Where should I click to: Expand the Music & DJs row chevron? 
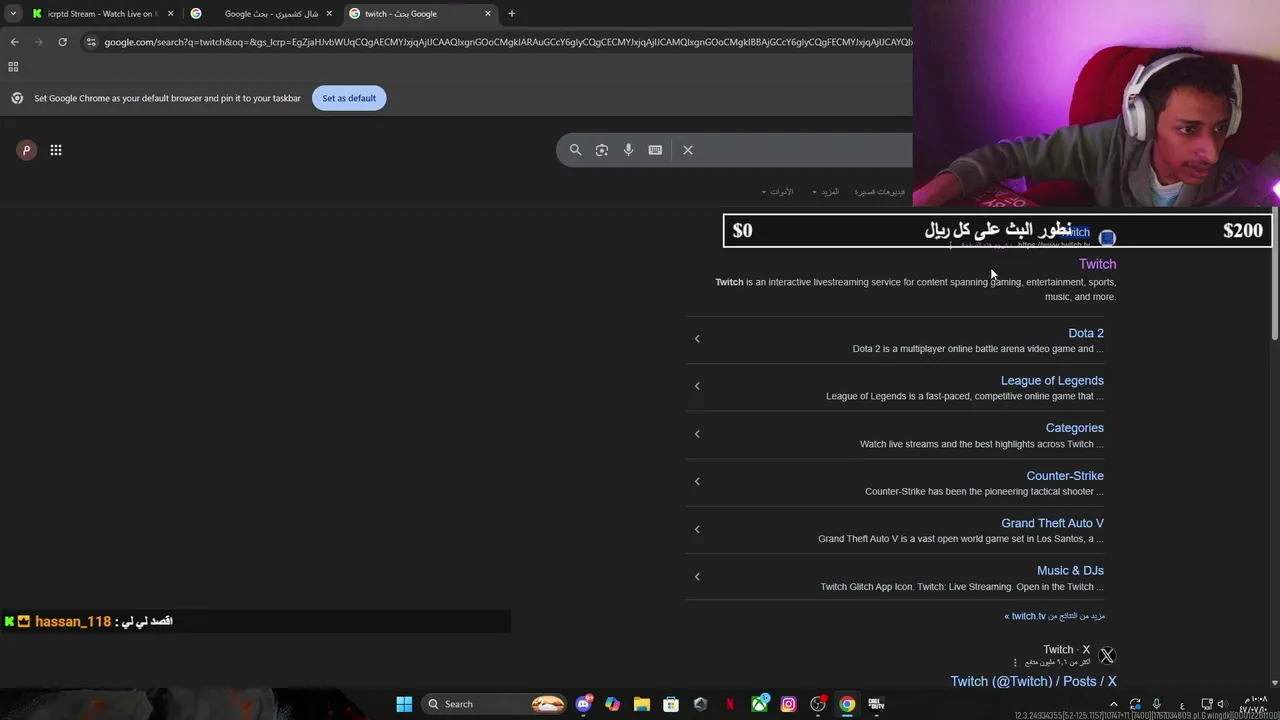coord(697,576)
